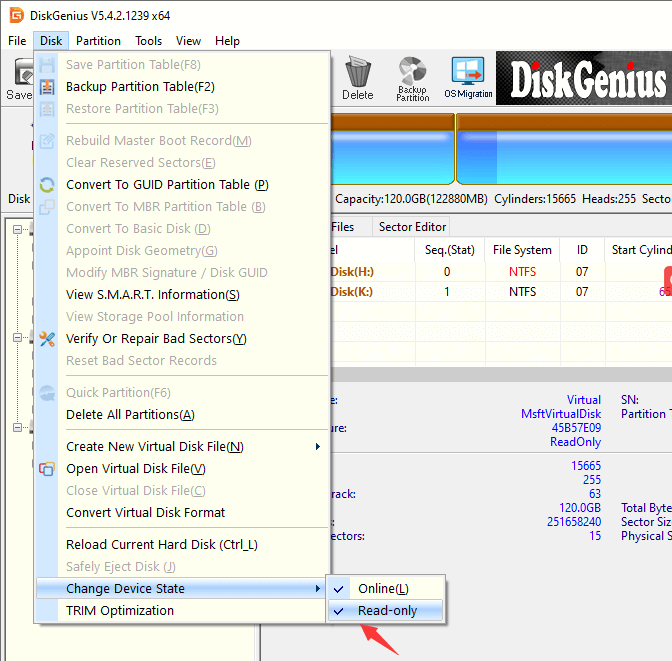The height and width of the screenshot is (661, 672).
Task: Click the Open Virtual Disk File icon
Action: pyautogui.click(x=47, y=469)
